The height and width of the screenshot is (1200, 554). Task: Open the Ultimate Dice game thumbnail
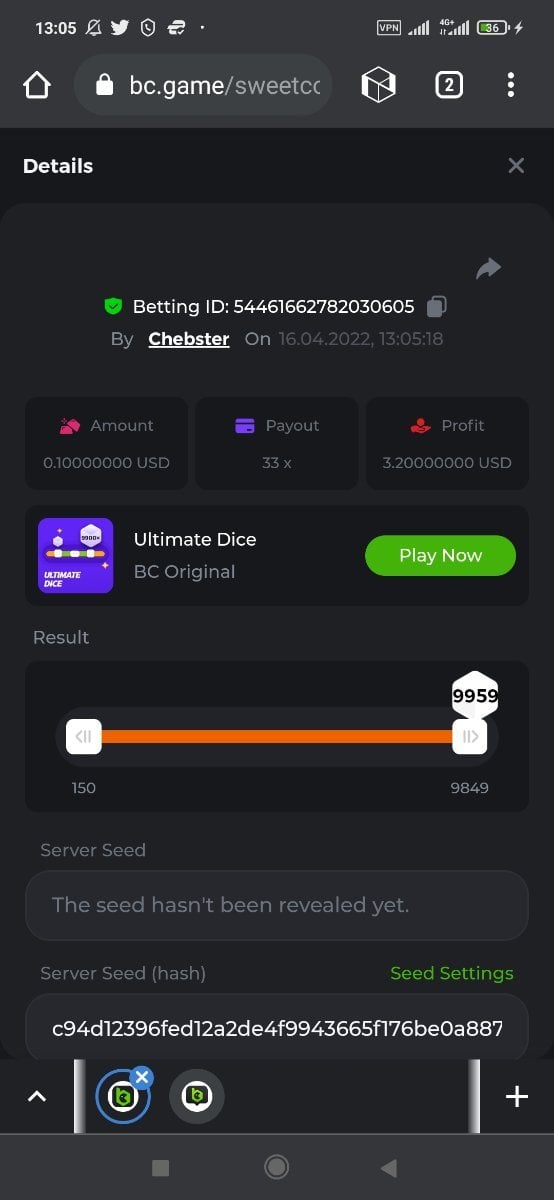click(x=76, y=556)
